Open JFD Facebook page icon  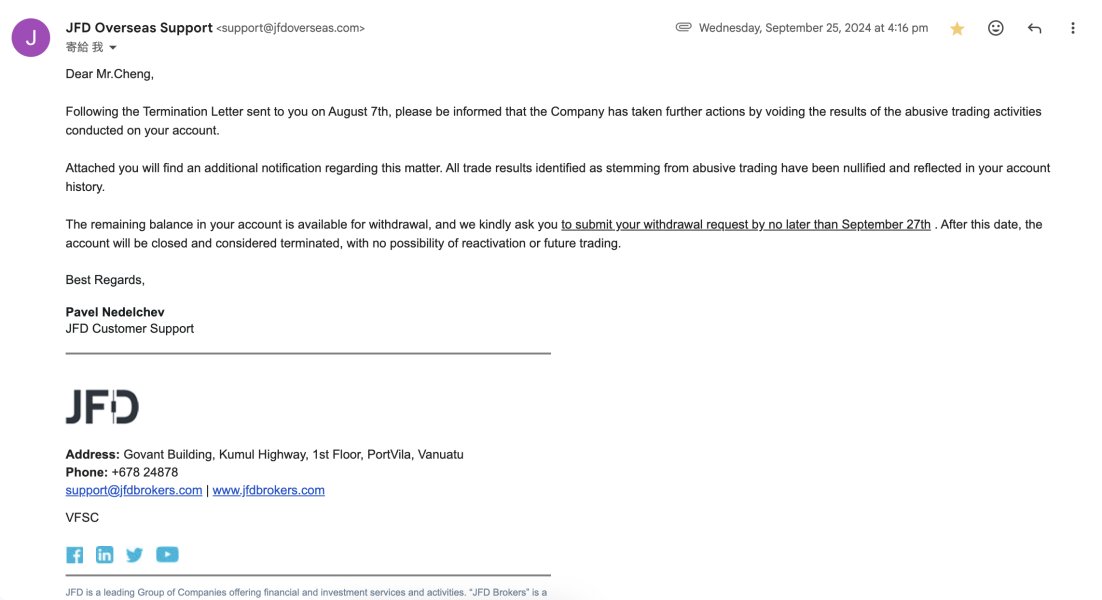click(74, 555)
